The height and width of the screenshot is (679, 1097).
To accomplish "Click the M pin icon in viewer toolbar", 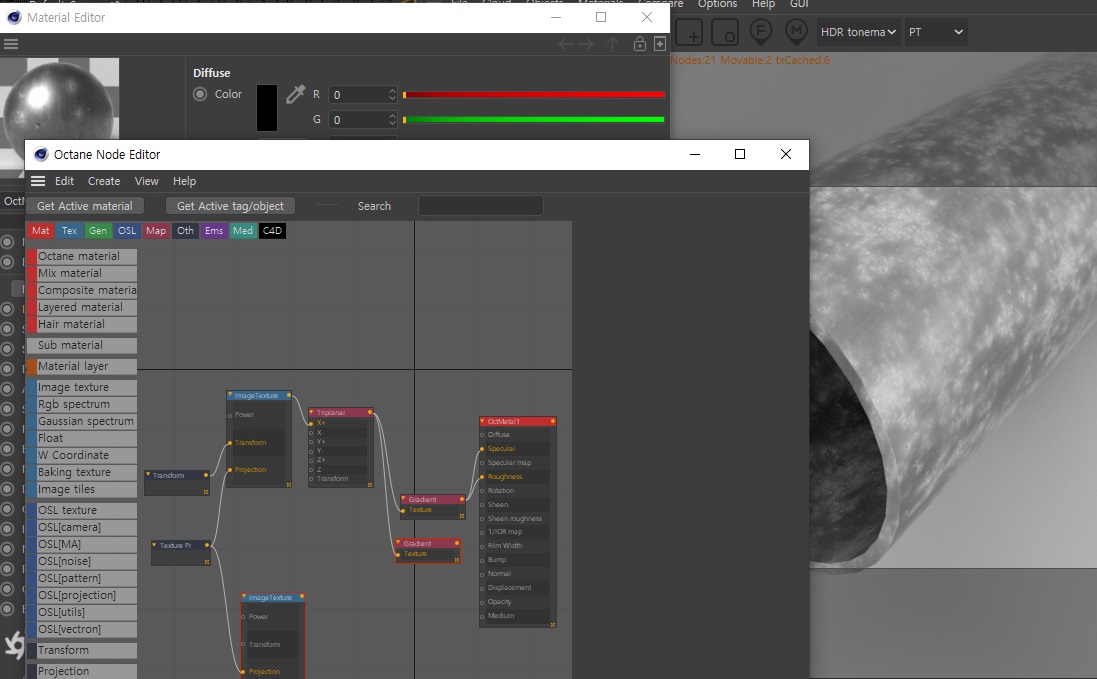I will (x=797, y=32).
